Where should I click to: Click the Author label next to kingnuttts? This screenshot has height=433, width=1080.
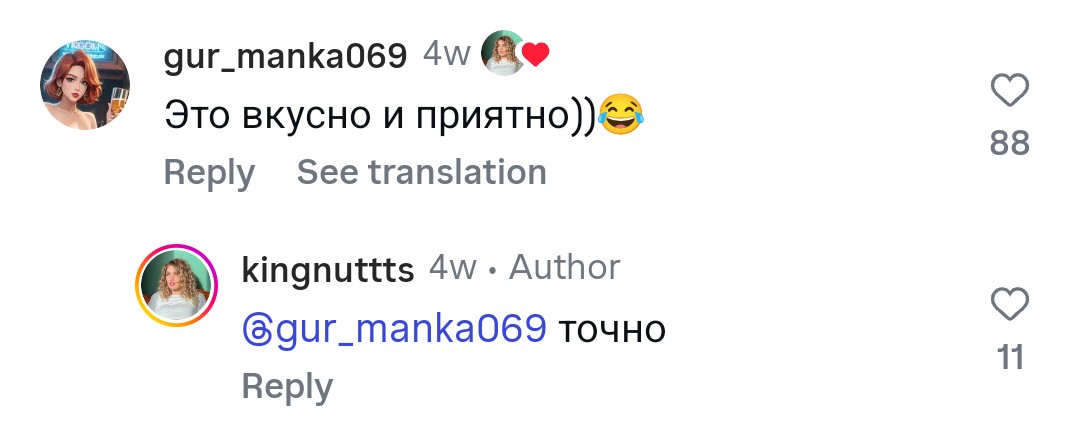[564, 268]
